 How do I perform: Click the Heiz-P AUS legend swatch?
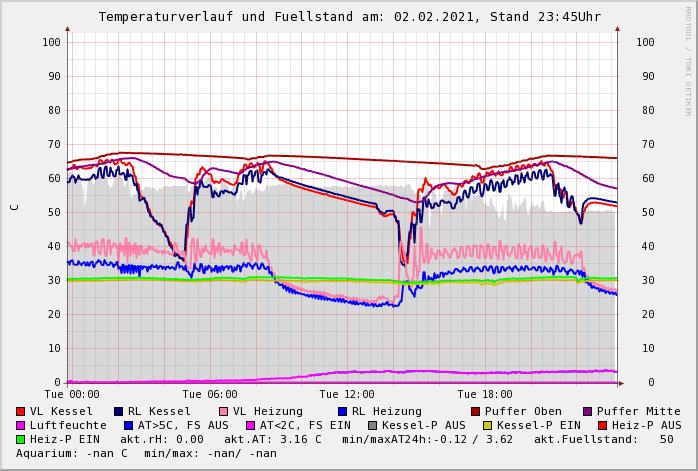click(x=602, y=425)
